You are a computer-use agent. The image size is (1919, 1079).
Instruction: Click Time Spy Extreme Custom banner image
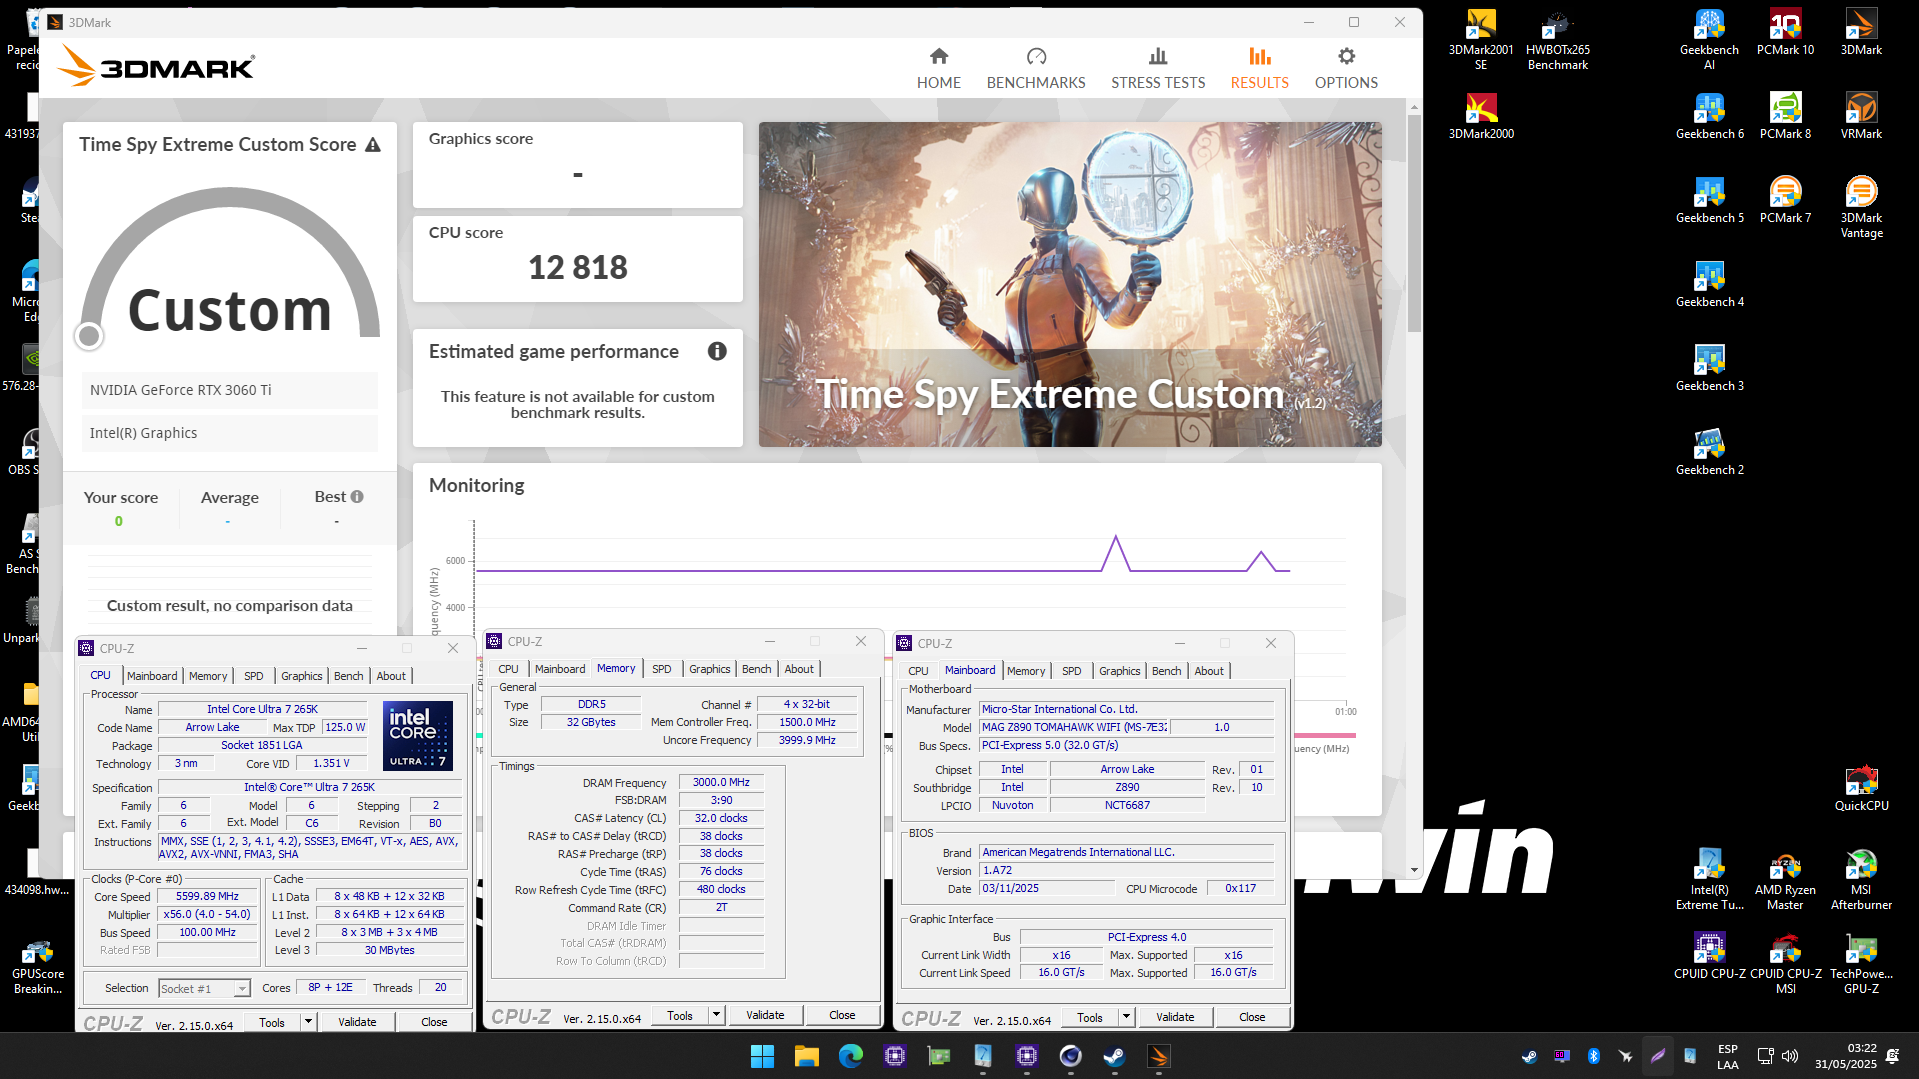pos(1070,284)
